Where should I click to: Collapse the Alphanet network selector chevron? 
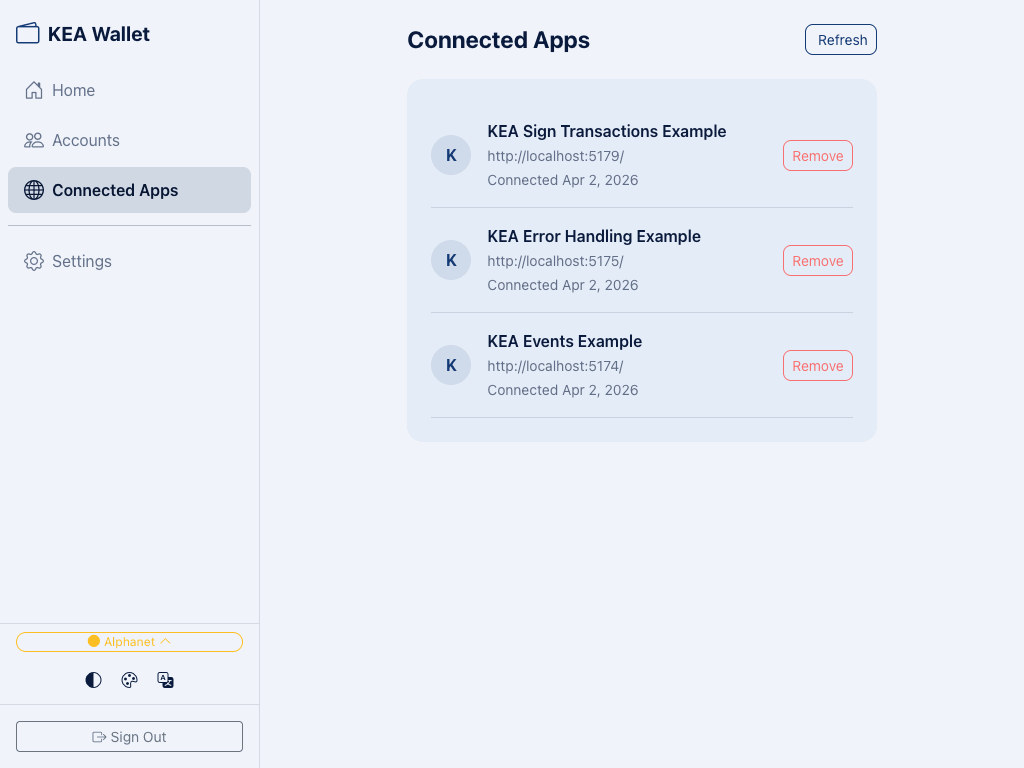[166, 641]
